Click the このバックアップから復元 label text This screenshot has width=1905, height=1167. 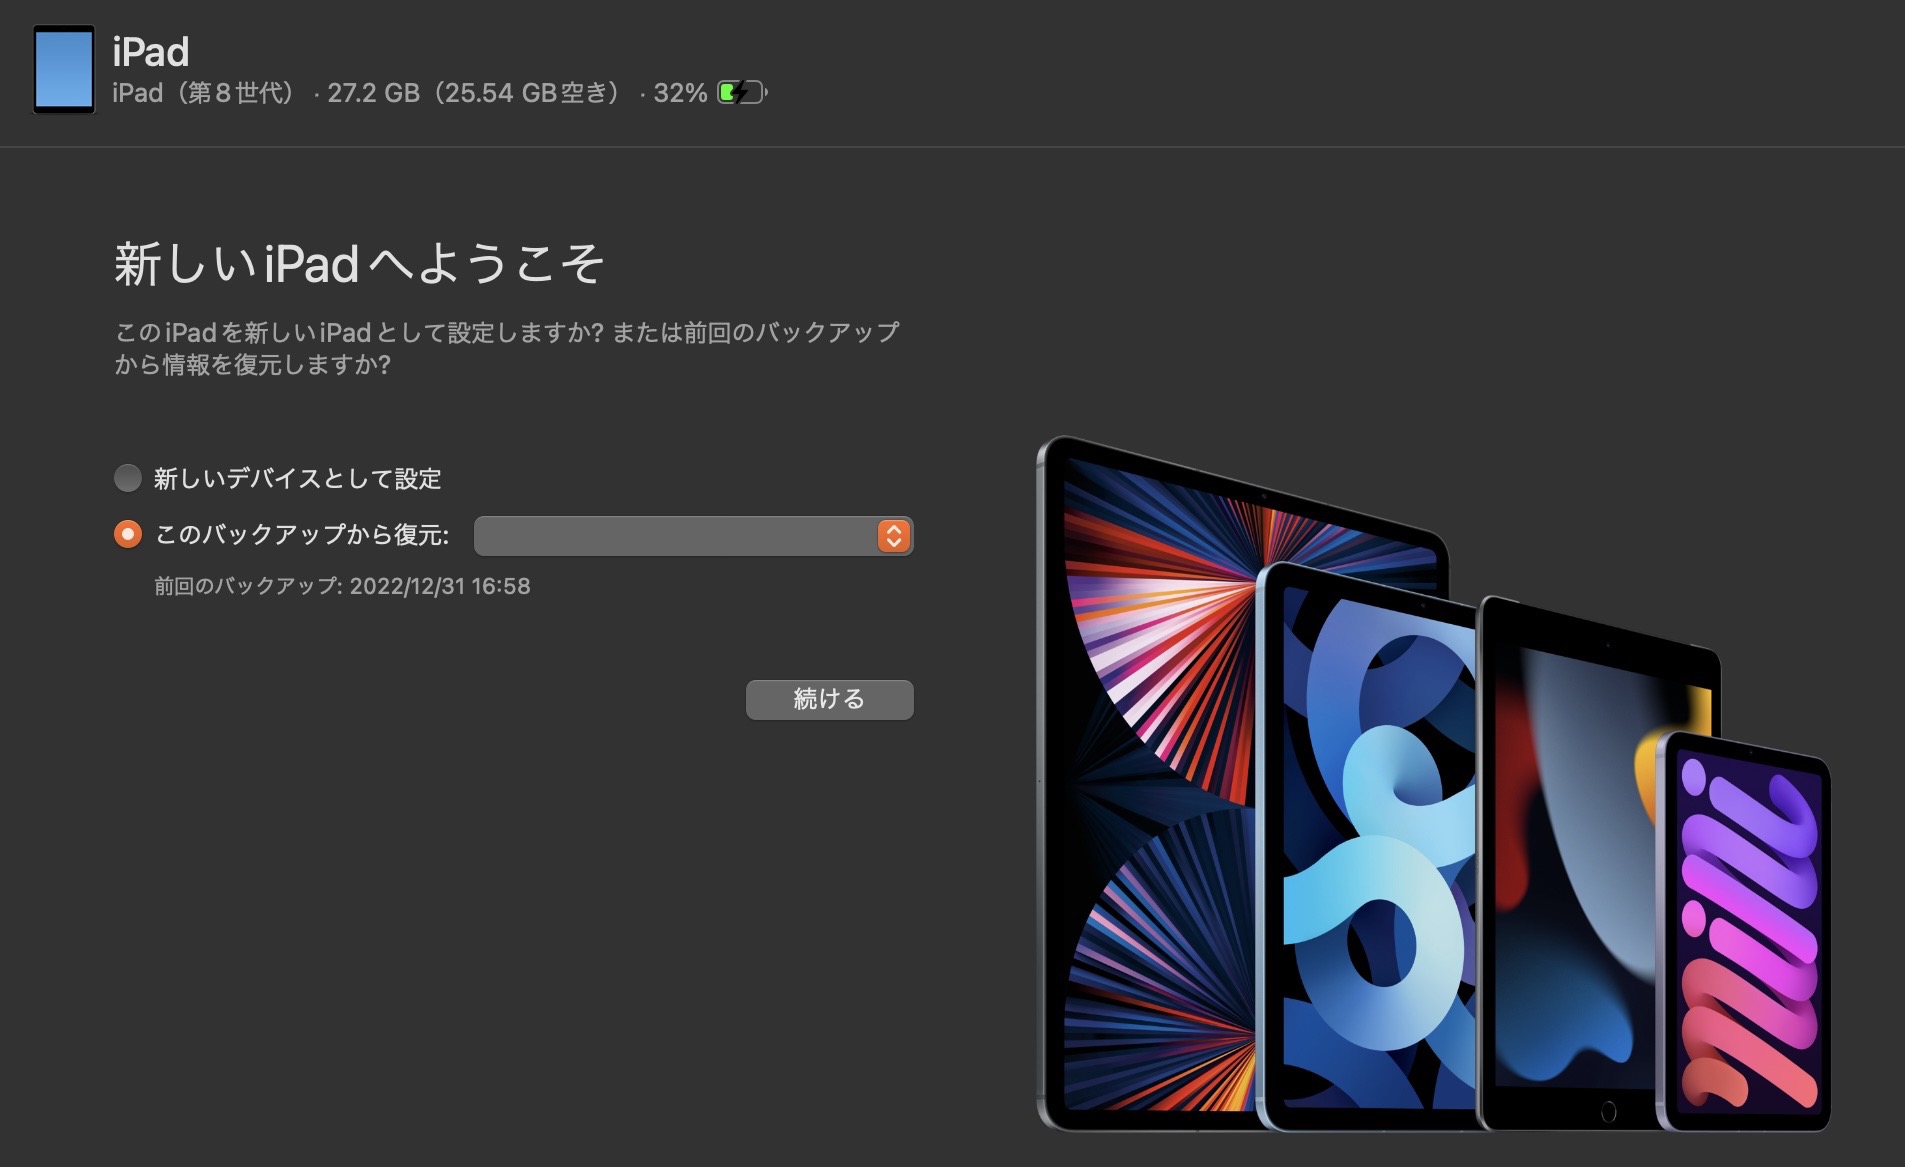tap(302, 535)
